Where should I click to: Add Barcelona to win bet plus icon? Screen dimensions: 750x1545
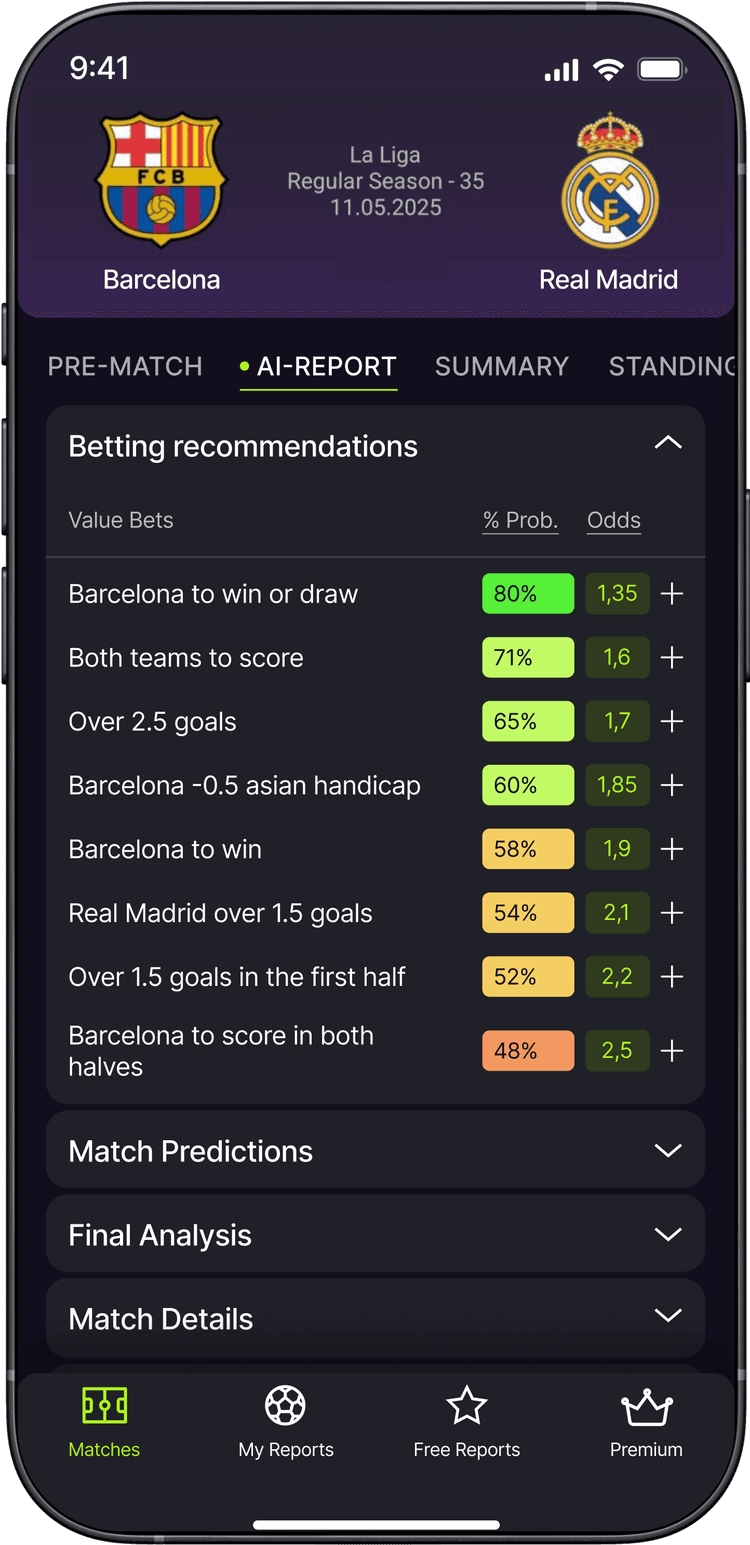(x=672, y=850)
